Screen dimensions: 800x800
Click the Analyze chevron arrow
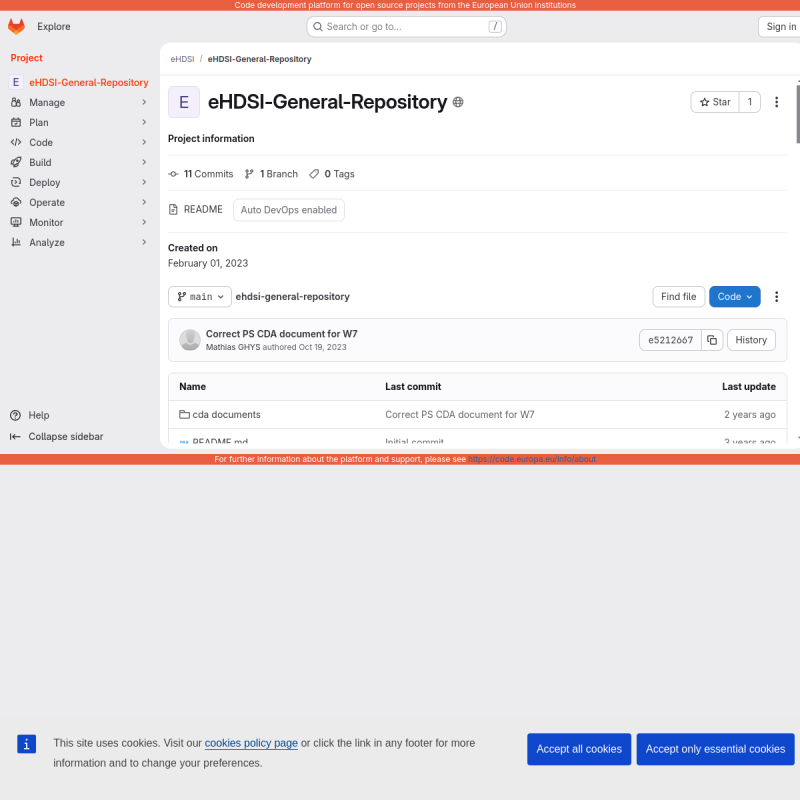coord(144,241)
